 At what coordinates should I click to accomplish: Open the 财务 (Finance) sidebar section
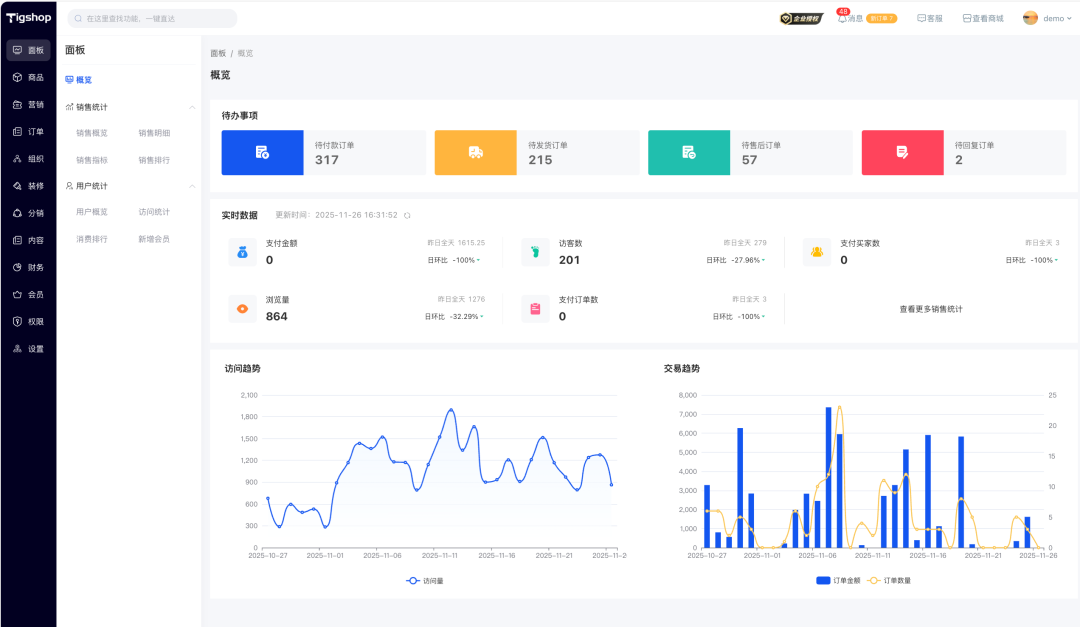[x=28, y=267]
